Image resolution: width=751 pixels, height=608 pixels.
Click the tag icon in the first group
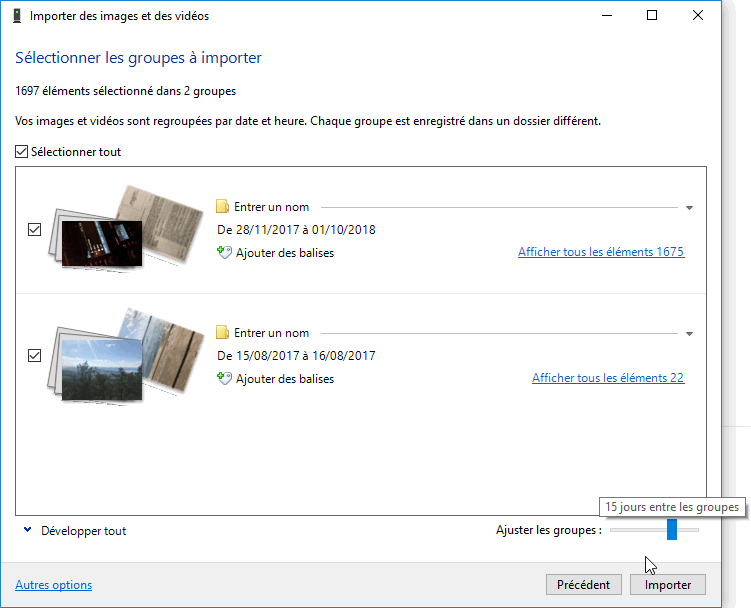[x=224, y=253]
